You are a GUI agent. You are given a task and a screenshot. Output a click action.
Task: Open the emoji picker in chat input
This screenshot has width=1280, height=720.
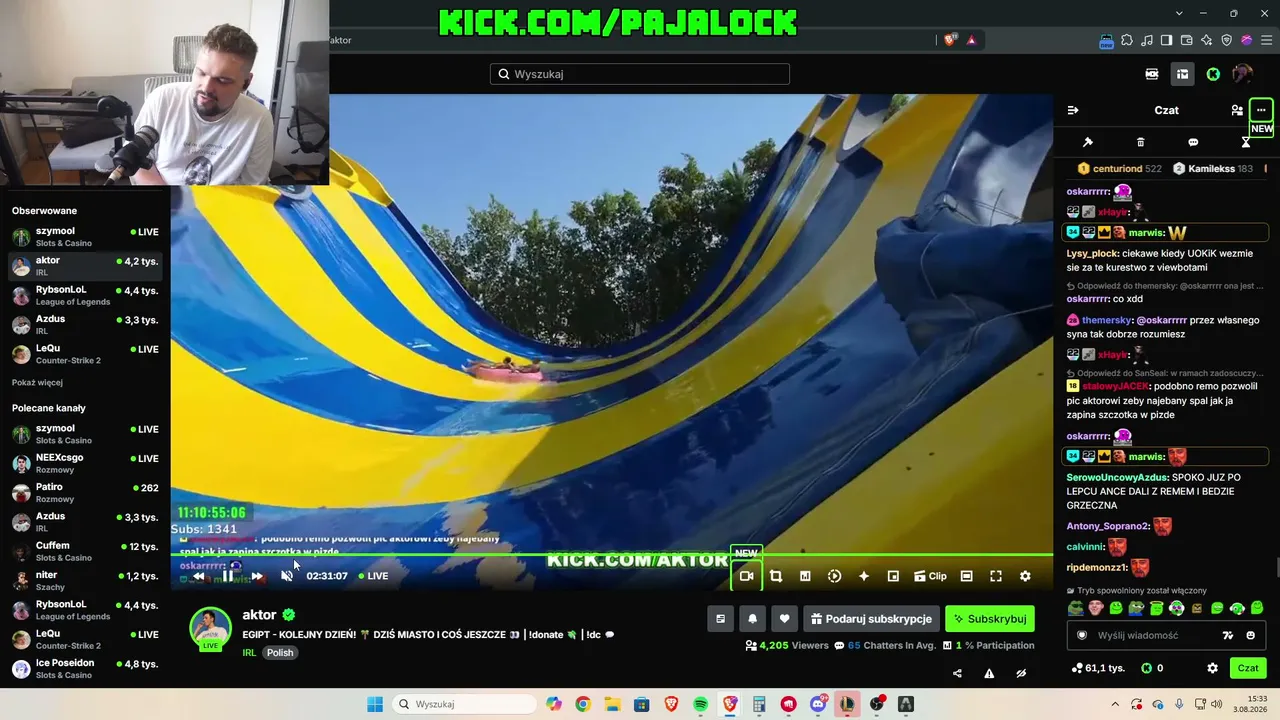coord(1250,635)
